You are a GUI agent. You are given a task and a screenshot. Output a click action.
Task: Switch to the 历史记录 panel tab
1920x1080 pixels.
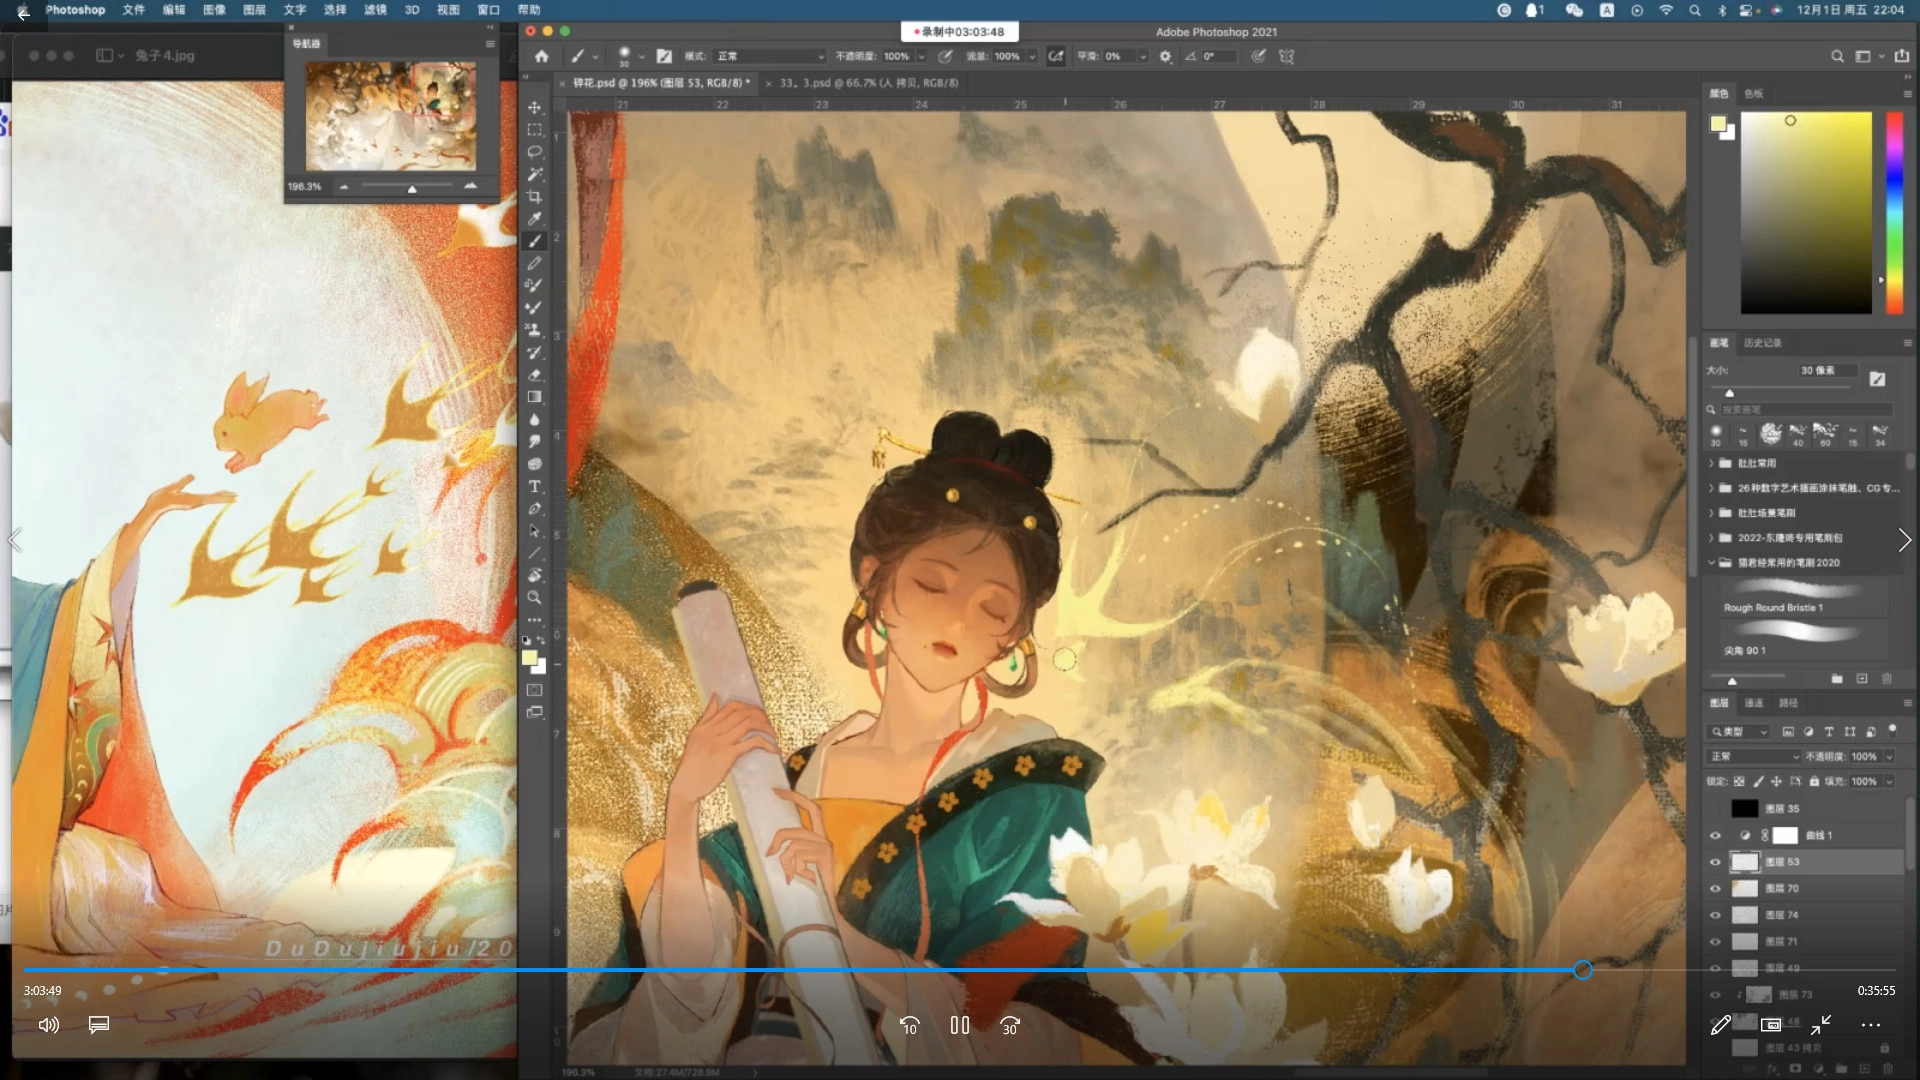[x=1762, y=342]
